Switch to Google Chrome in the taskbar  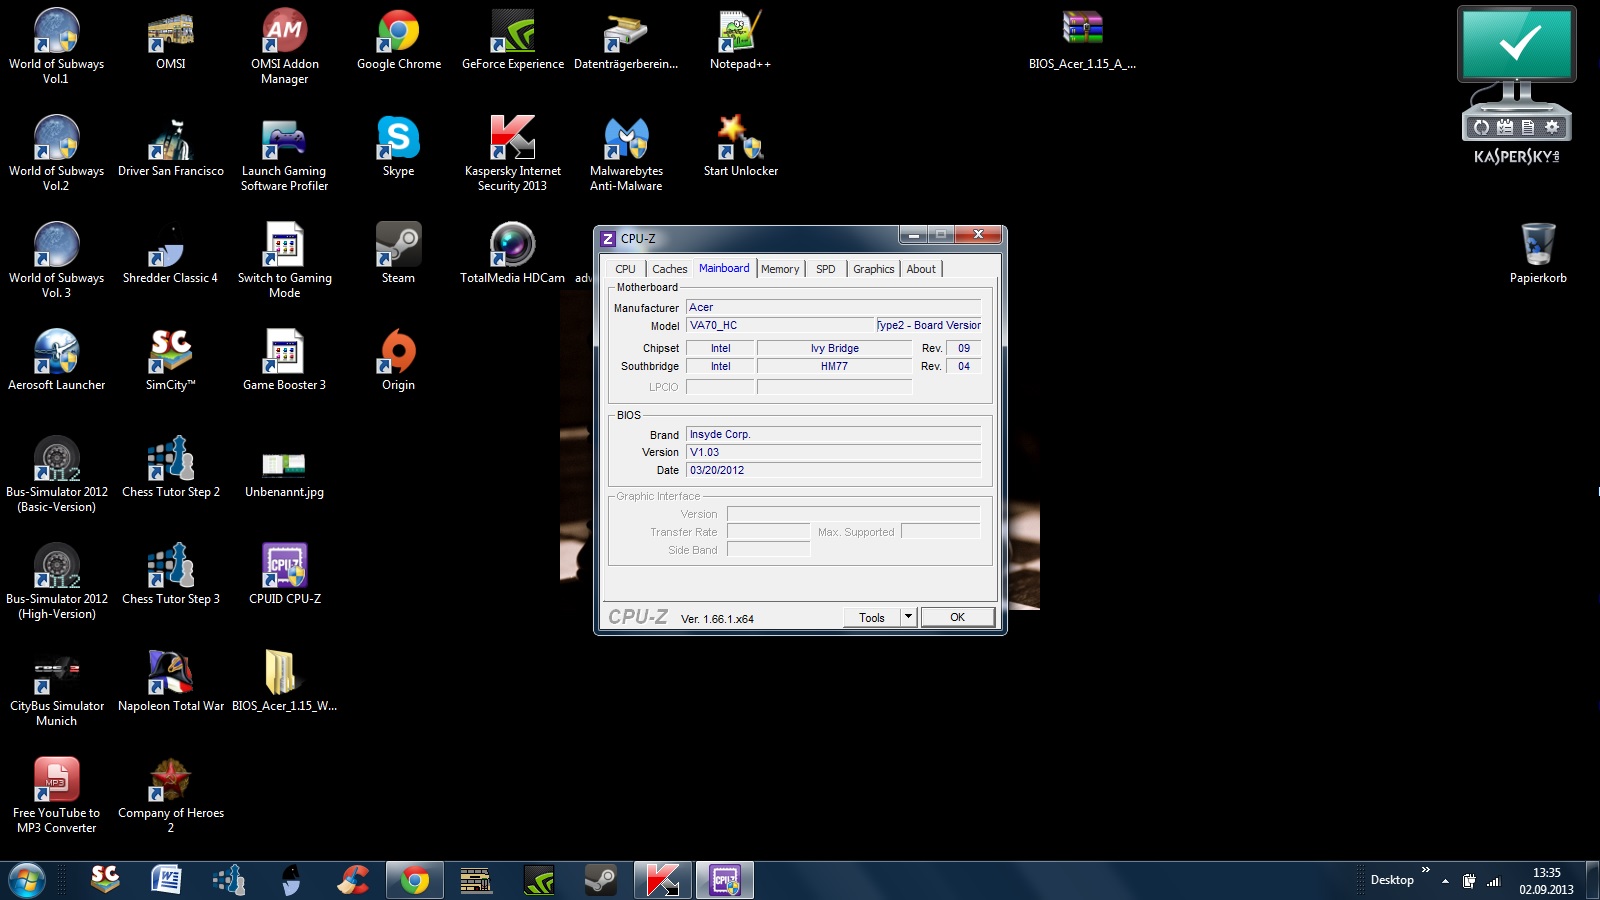[414, 880]
